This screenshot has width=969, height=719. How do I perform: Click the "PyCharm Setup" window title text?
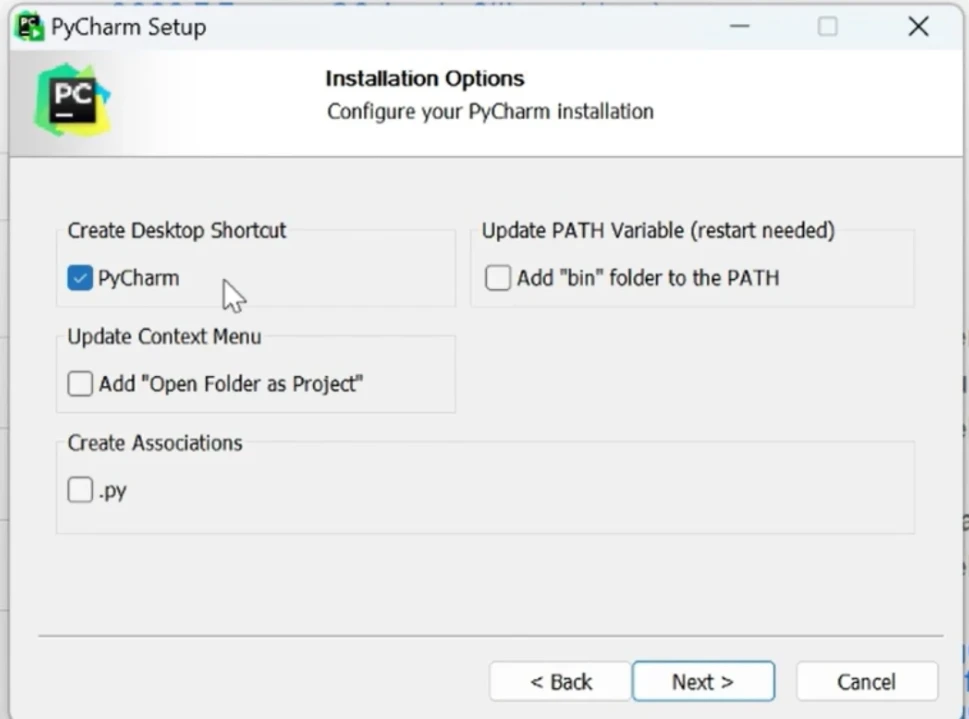[128, 27]
